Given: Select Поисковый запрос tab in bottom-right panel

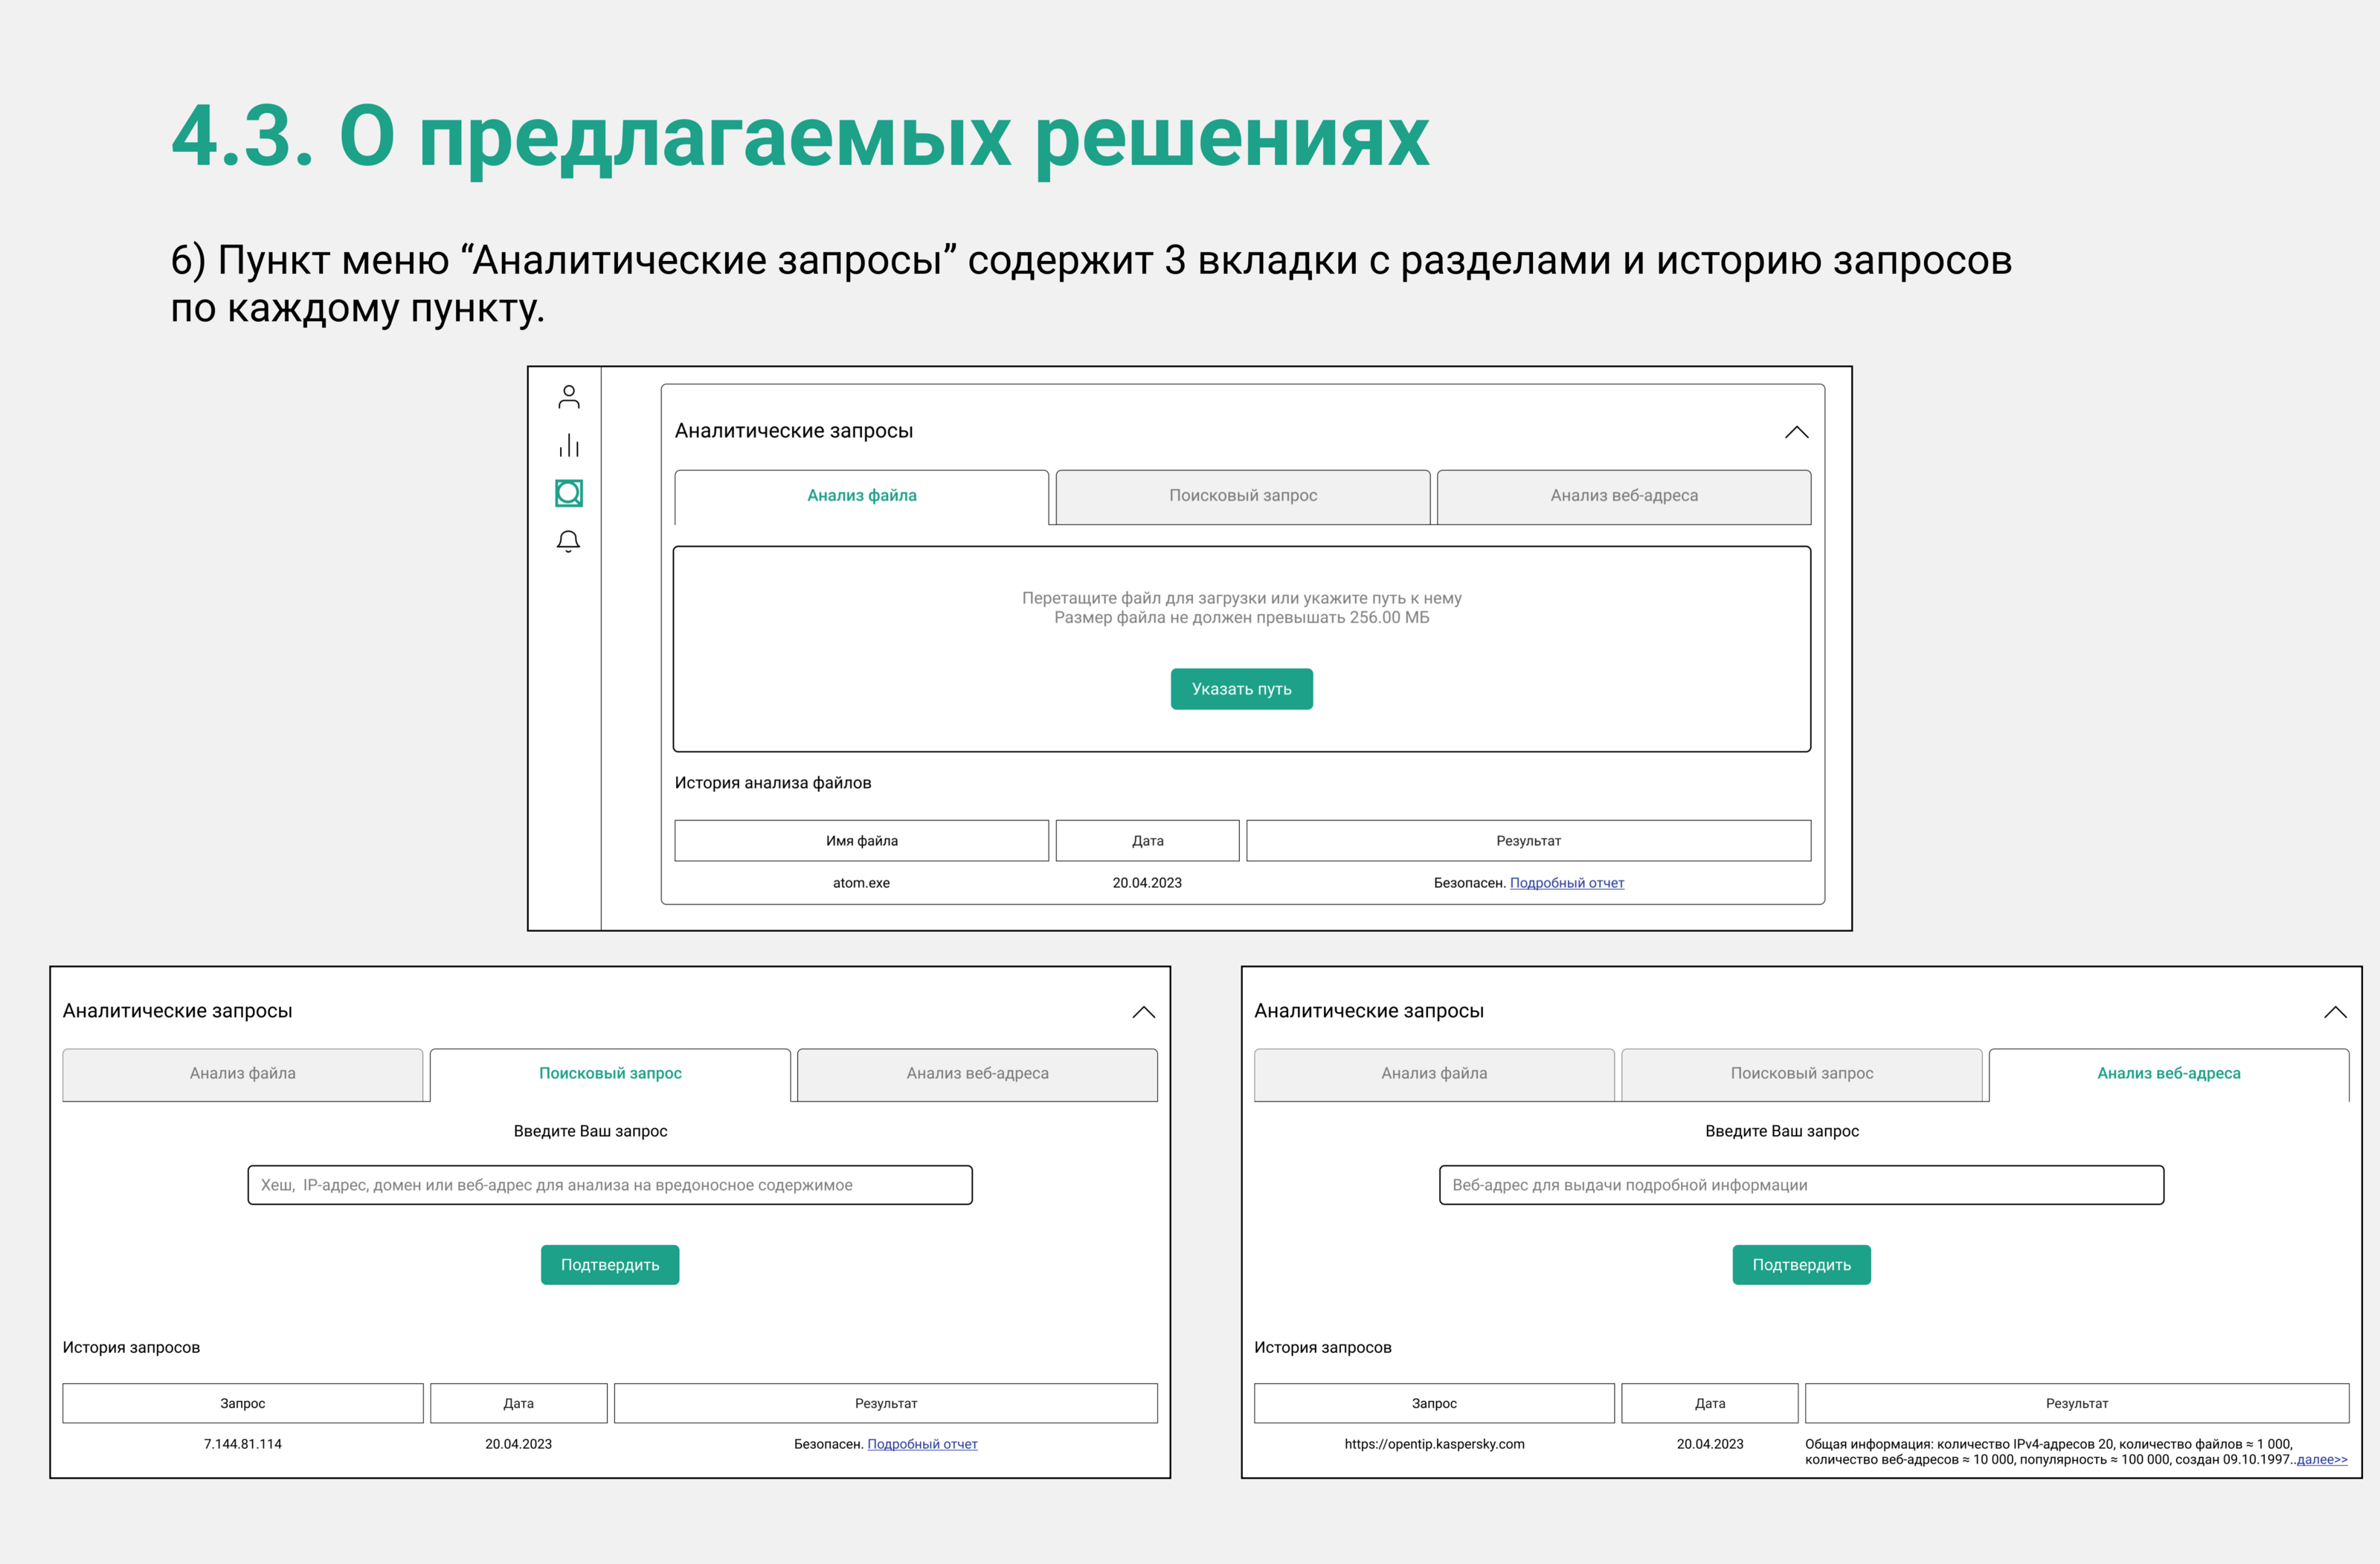Looking at the screenshot, I should [x=1801, y=1074].
